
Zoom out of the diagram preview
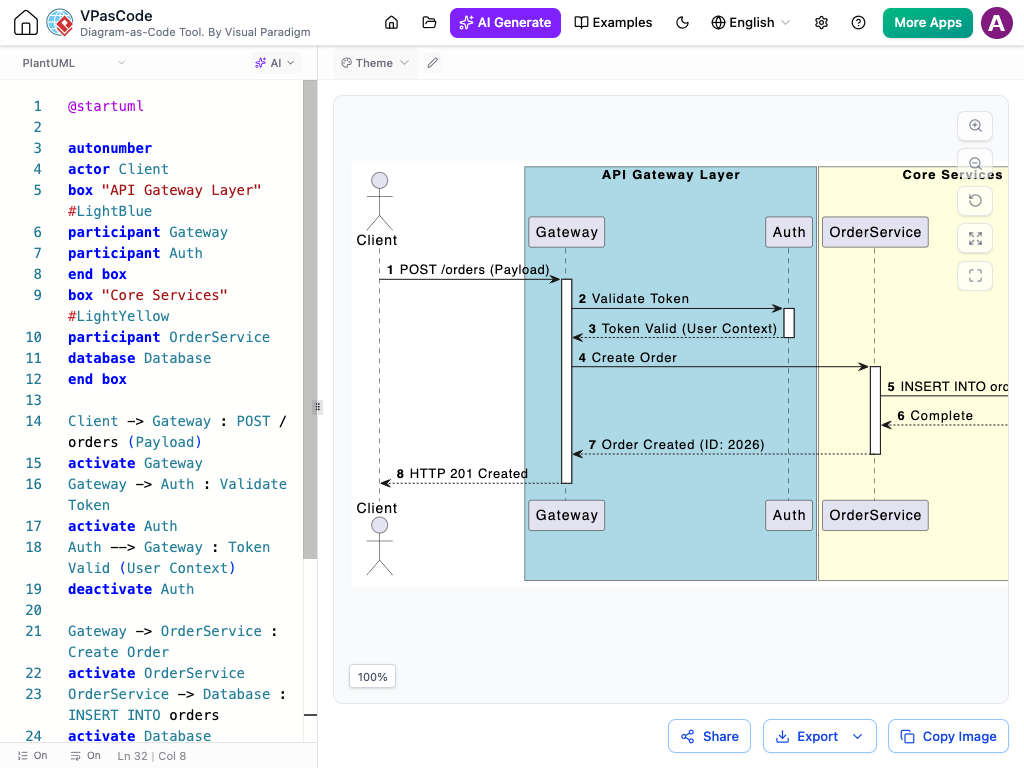point(975,163)
